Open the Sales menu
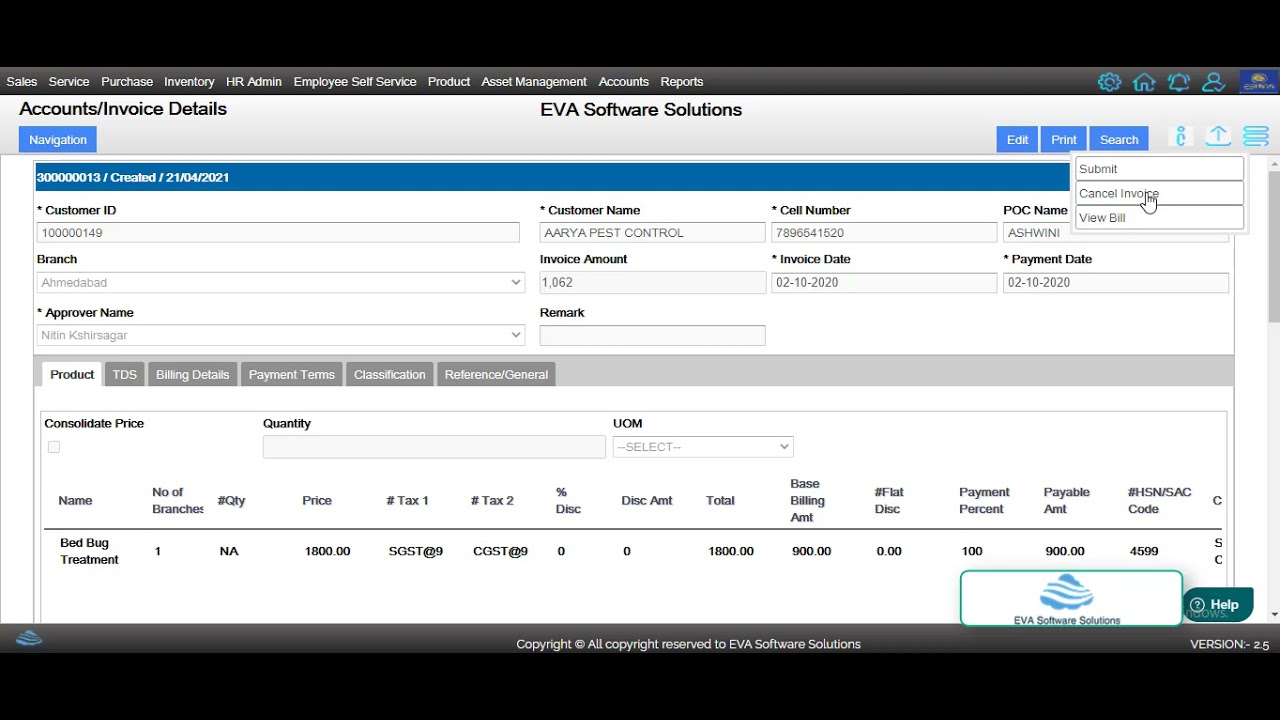Viewport: 1280px width, 720px height. [x=21, y=82]
